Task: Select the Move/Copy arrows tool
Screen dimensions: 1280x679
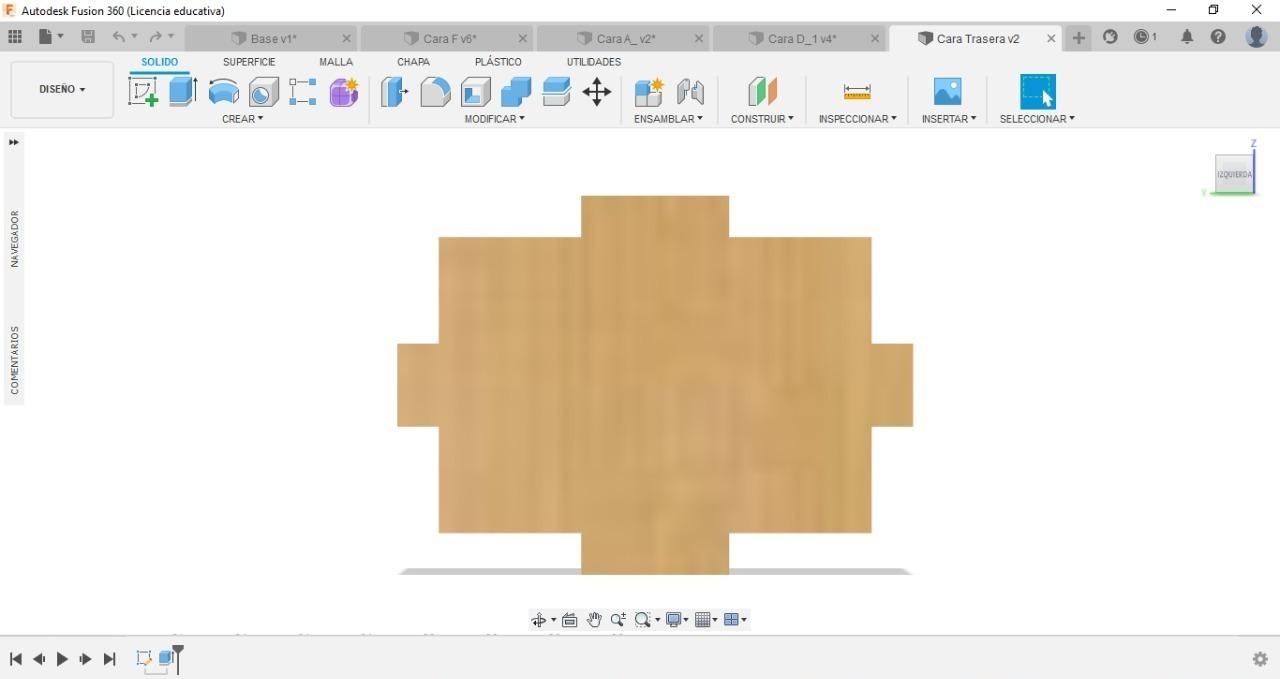Action: (597, 93)
